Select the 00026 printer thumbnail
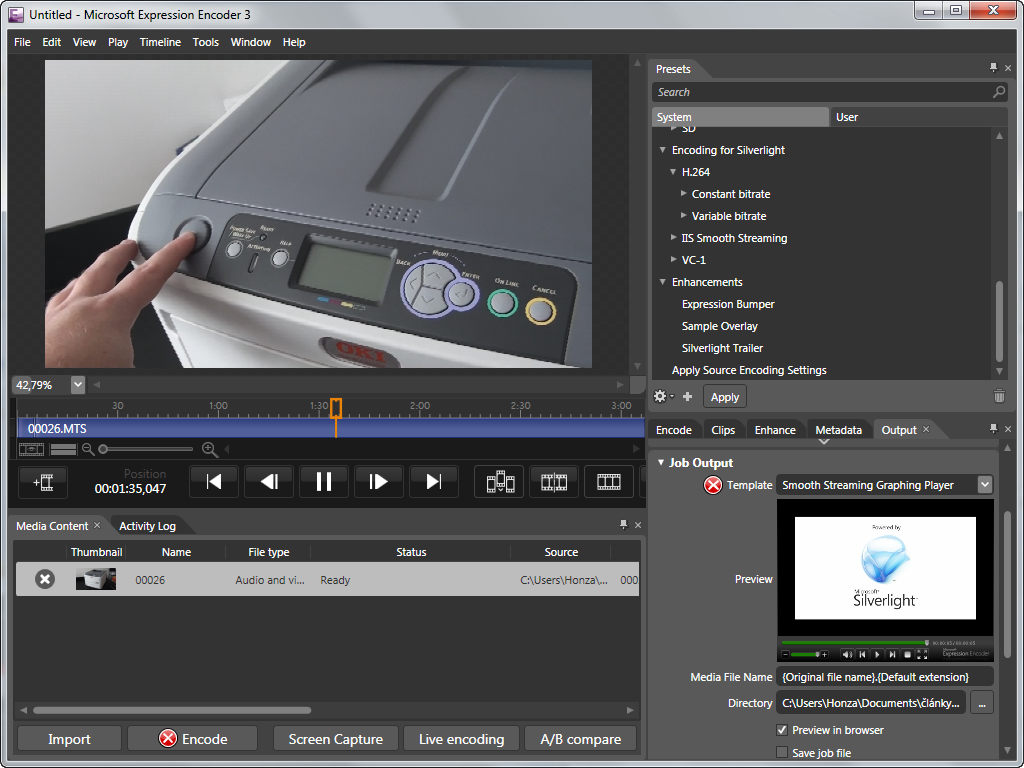Screen dimensions: 1024x768 coord(95,579)
